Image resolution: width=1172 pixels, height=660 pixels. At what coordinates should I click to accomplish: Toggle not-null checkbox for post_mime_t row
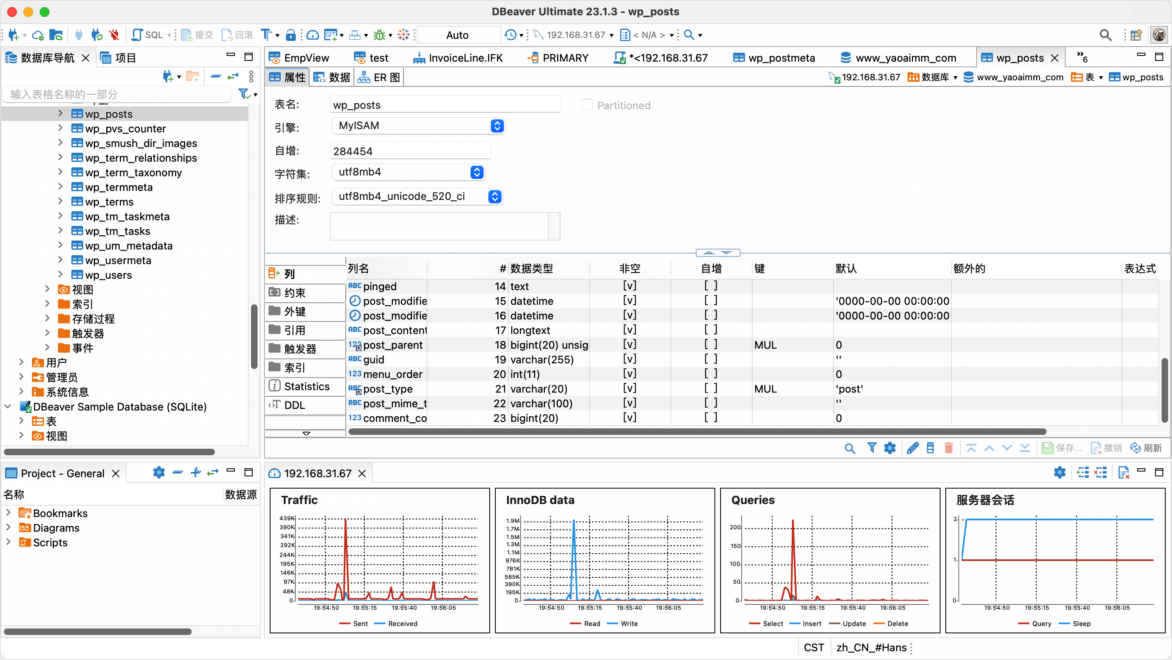pyautogui.click(x=630, y=403)
